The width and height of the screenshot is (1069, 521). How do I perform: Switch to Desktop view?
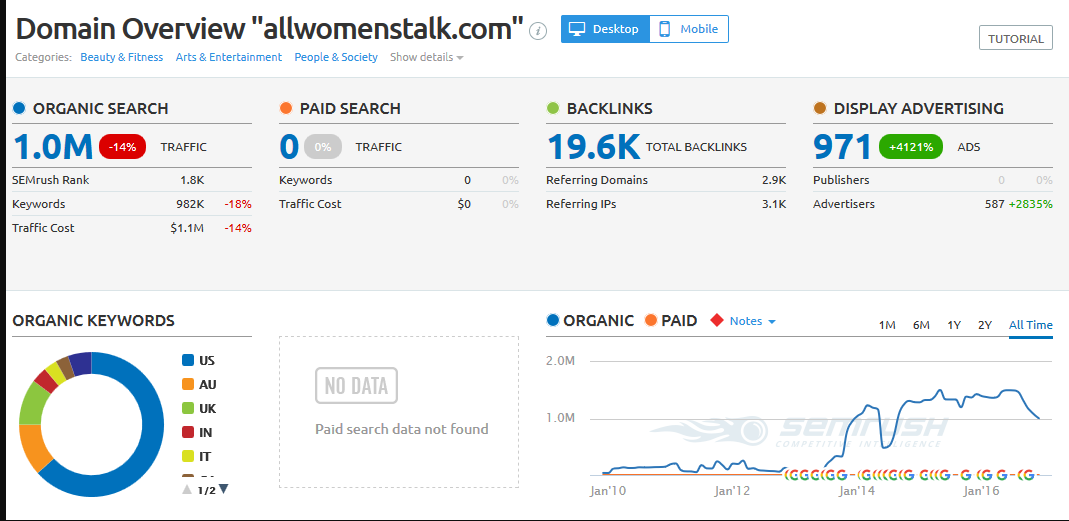click(605, 29)
